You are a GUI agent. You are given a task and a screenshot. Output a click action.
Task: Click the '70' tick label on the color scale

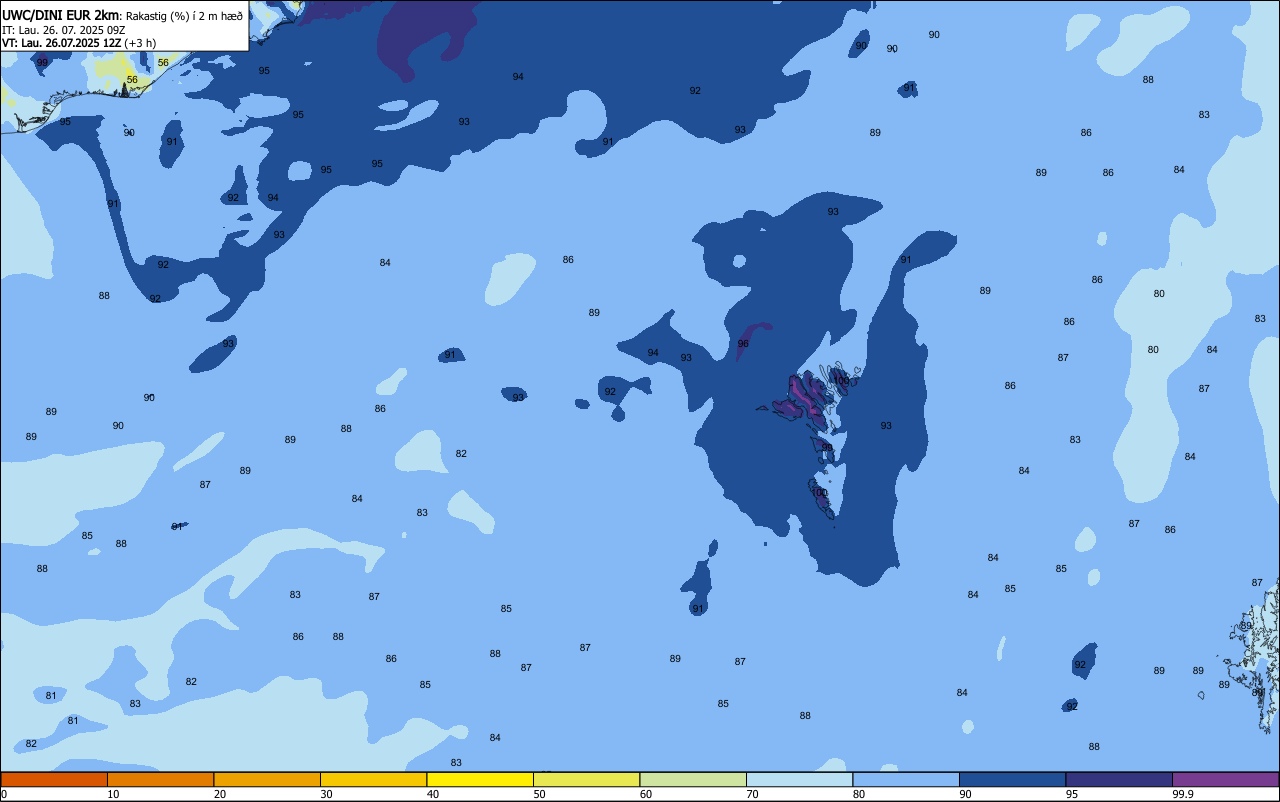[x=752, y=794]
